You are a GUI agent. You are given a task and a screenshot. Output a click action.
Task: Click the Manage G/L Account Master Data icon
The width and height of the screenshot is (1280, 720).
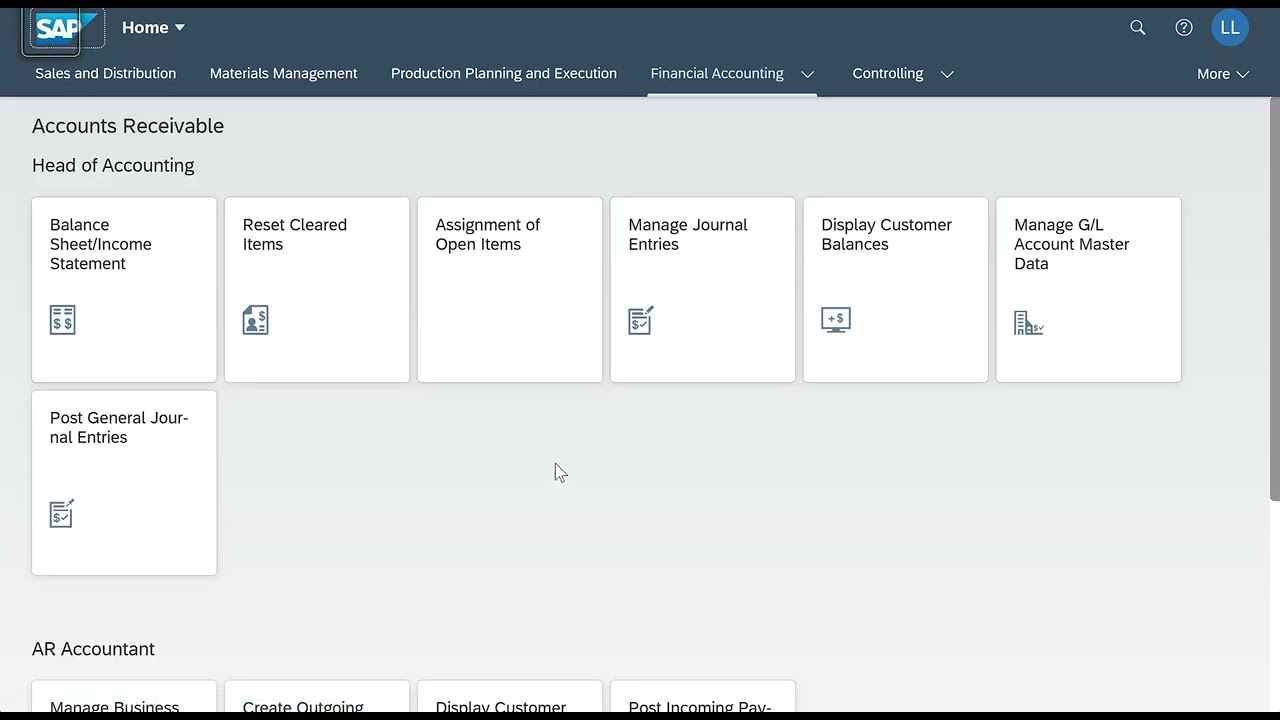(x=1029, y=322)
